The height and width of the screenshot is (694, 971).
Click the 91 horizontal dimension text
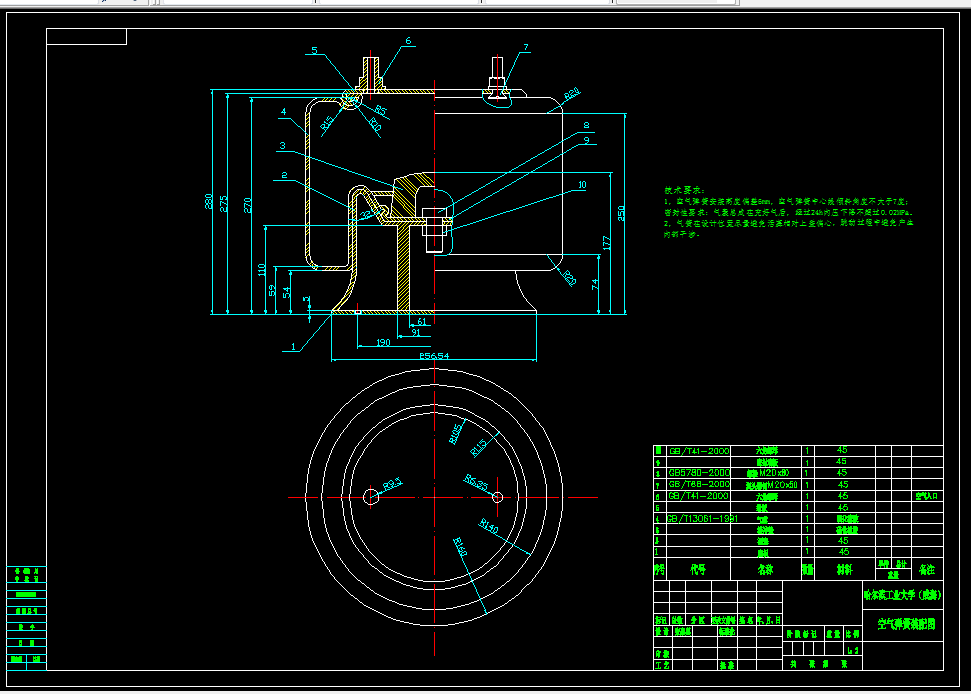coord(416,332)
